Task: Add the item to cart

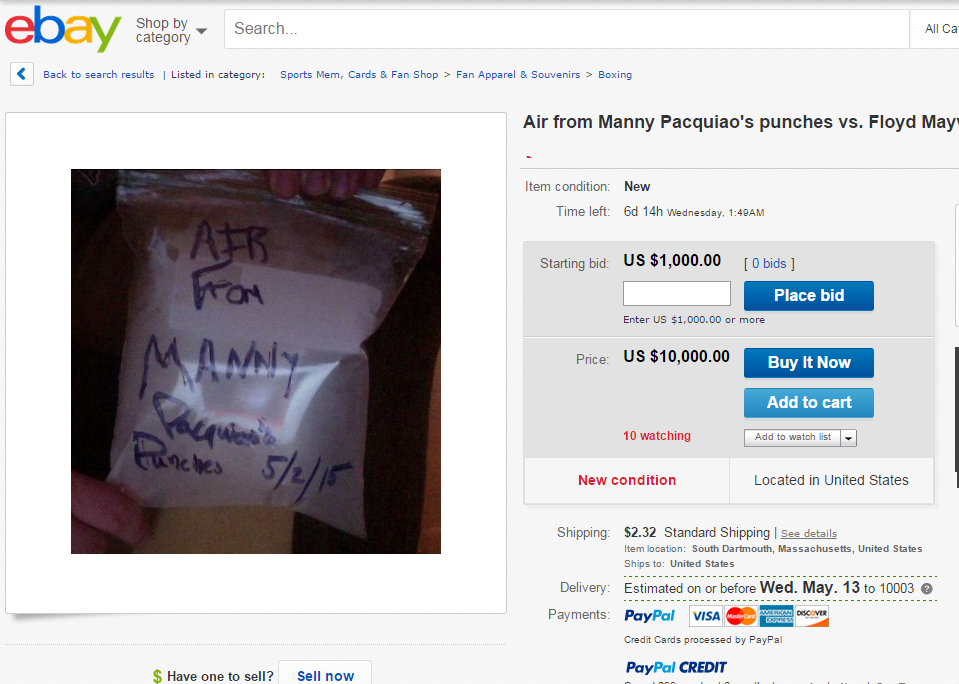Action: point(809,403)
